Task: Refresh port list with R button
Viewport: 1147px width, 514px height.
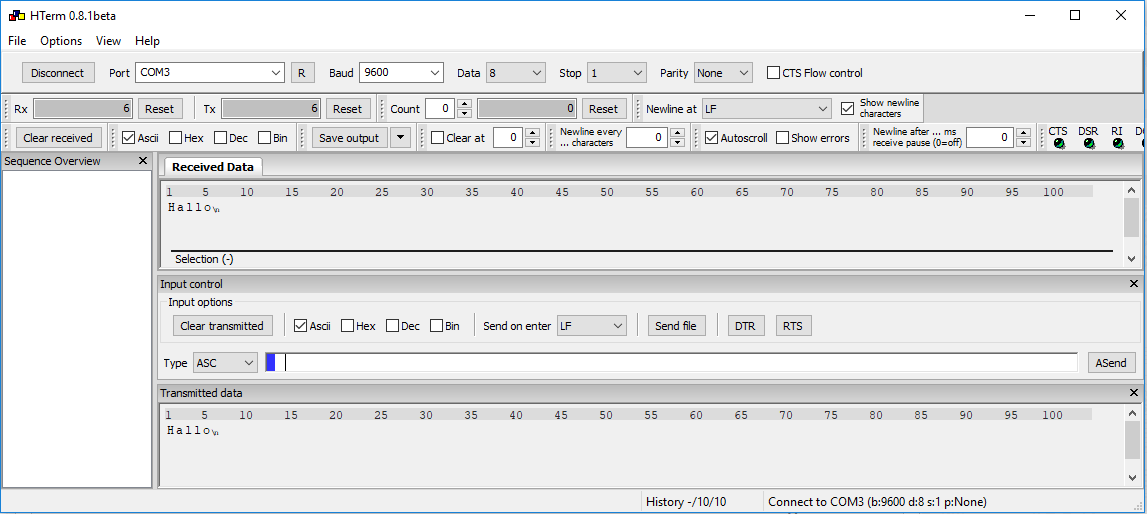Action: [x=302, y=73]
